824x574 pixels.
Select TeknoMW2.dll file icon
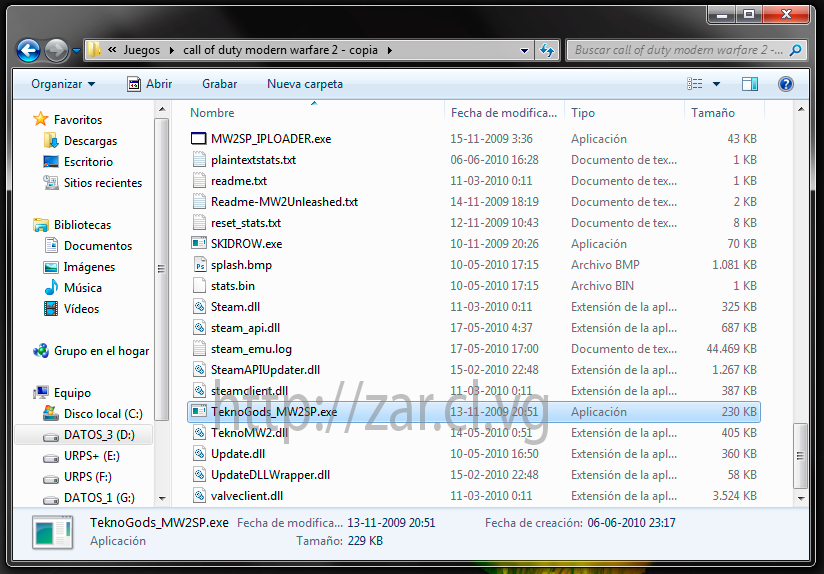click(x=199, y=433)
